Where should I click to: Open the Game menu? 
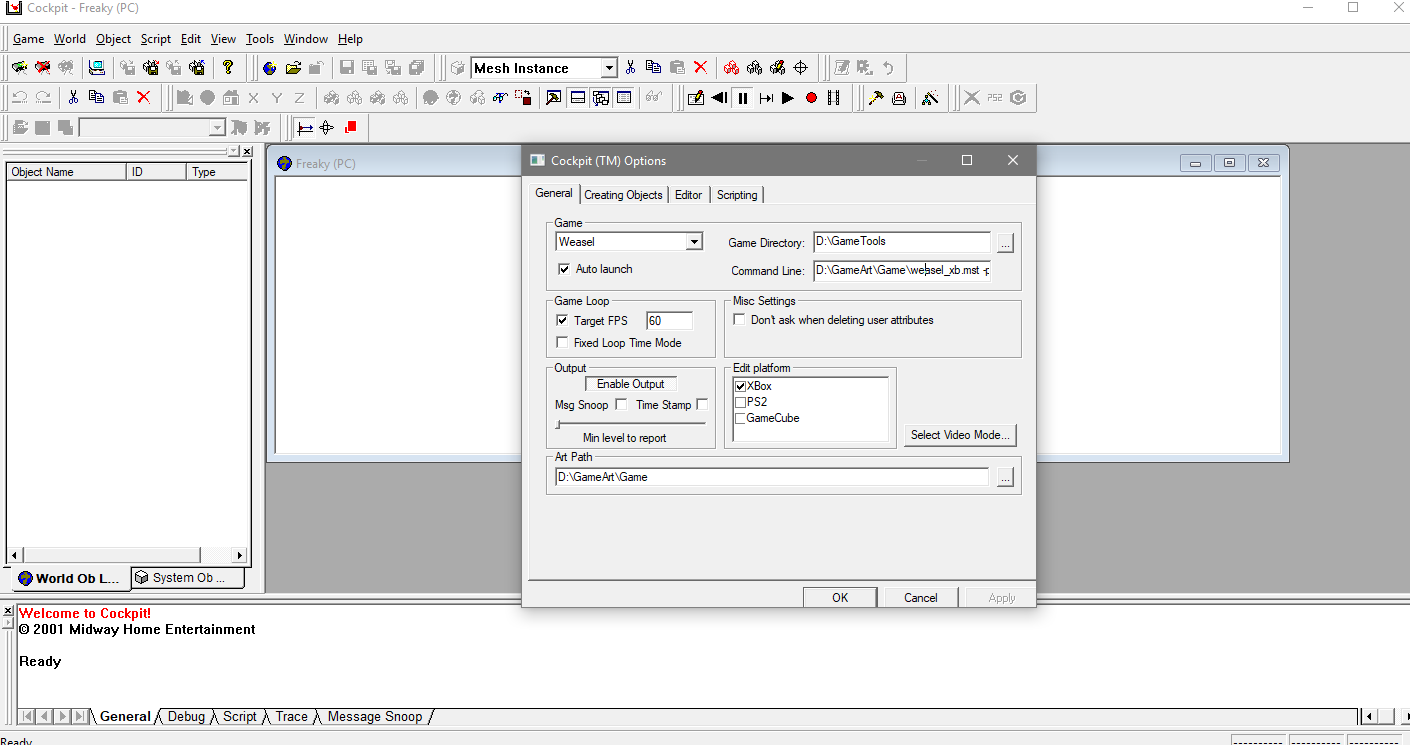(x=28, y=39)
